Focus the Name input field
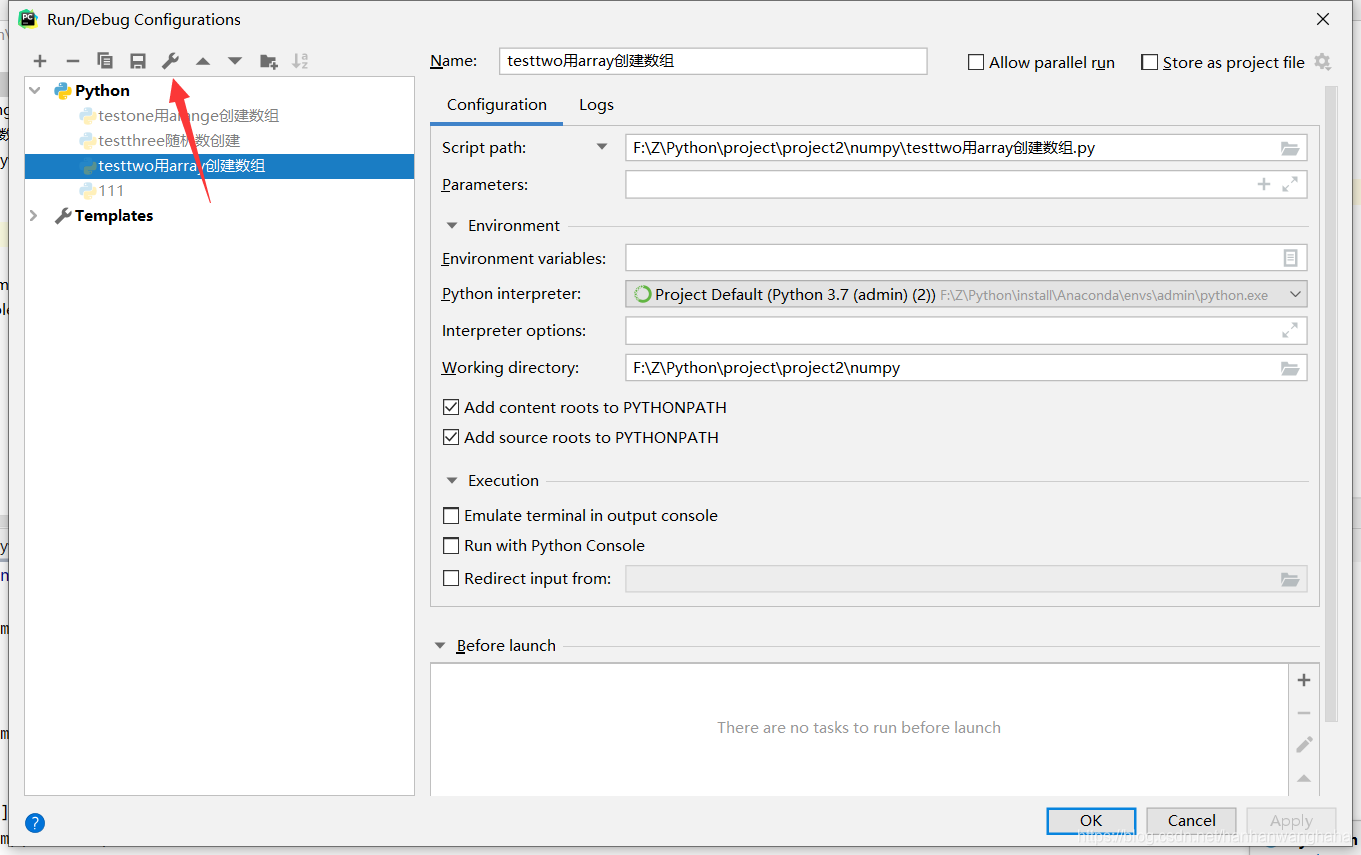Screen dimensions: 1361x855 click(x=713, y=61)
